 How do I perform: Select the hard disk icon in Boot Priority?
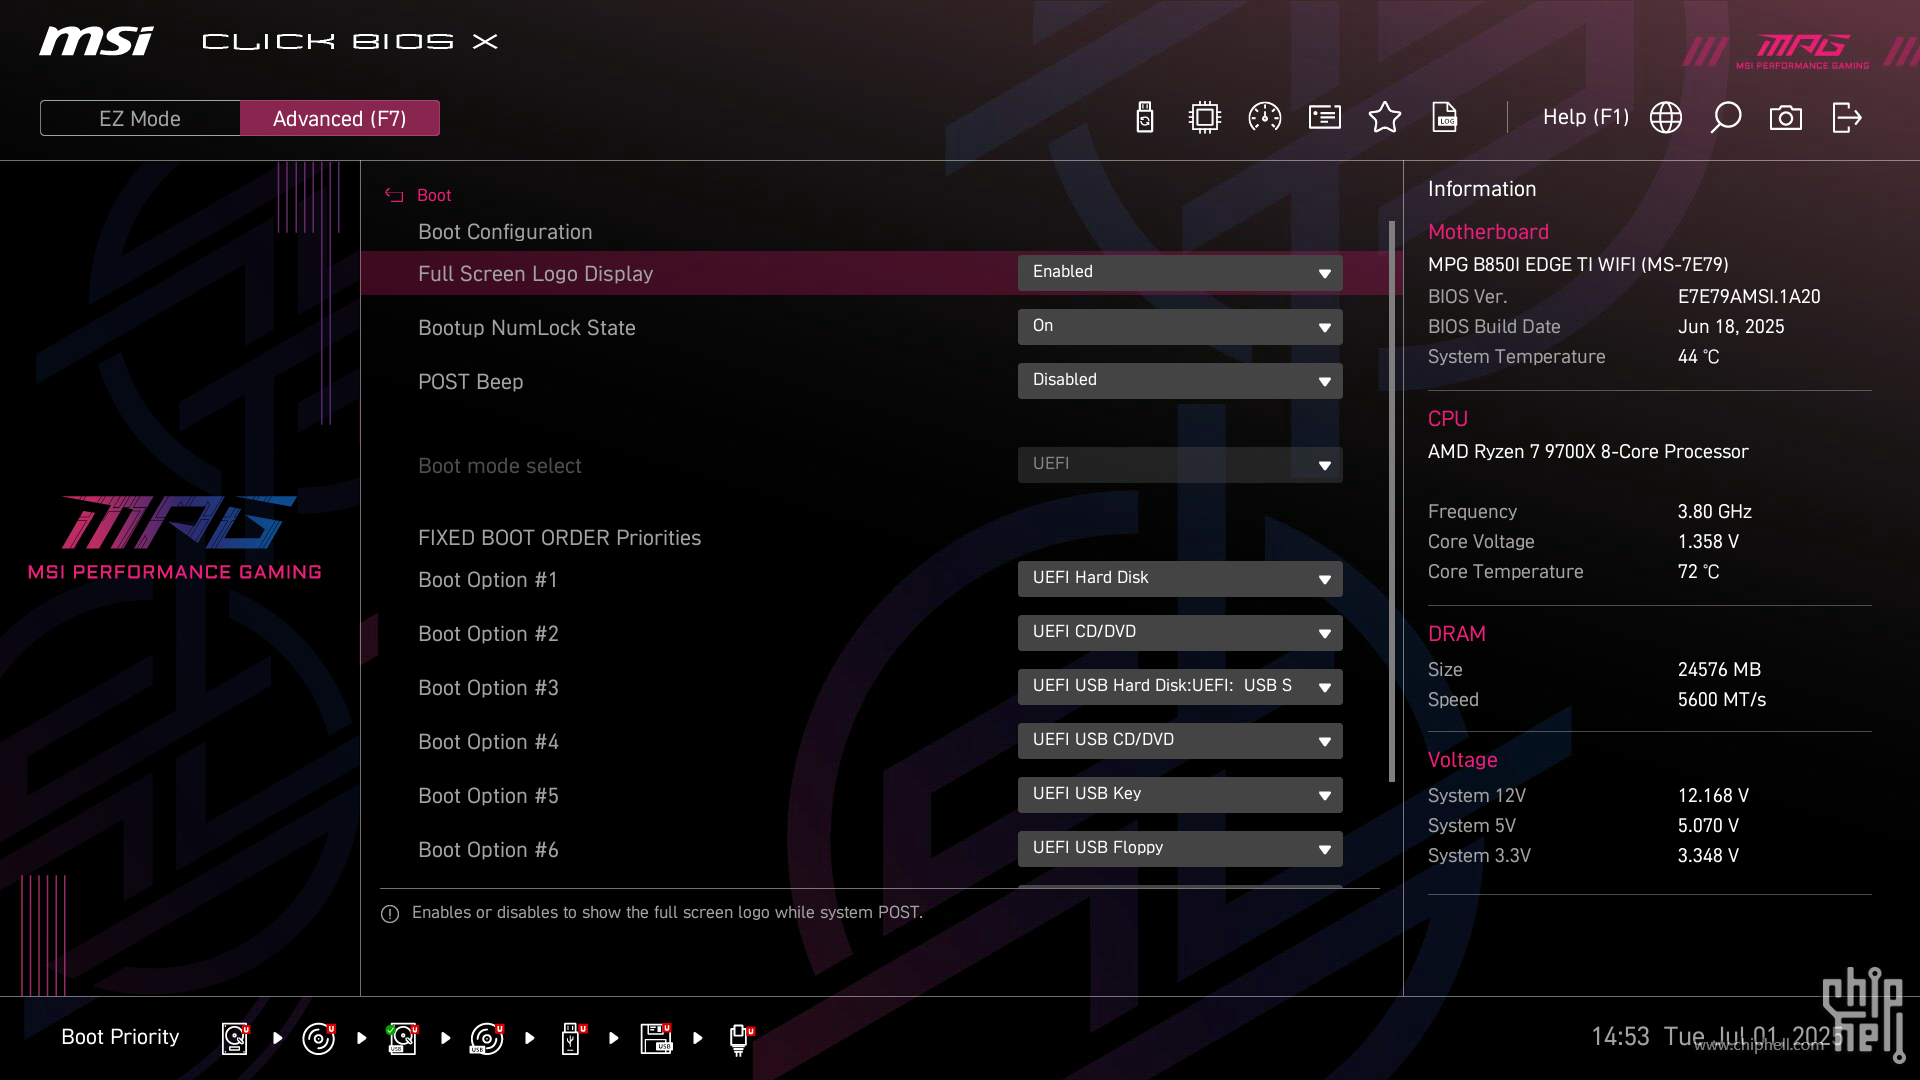point(235,1038)
